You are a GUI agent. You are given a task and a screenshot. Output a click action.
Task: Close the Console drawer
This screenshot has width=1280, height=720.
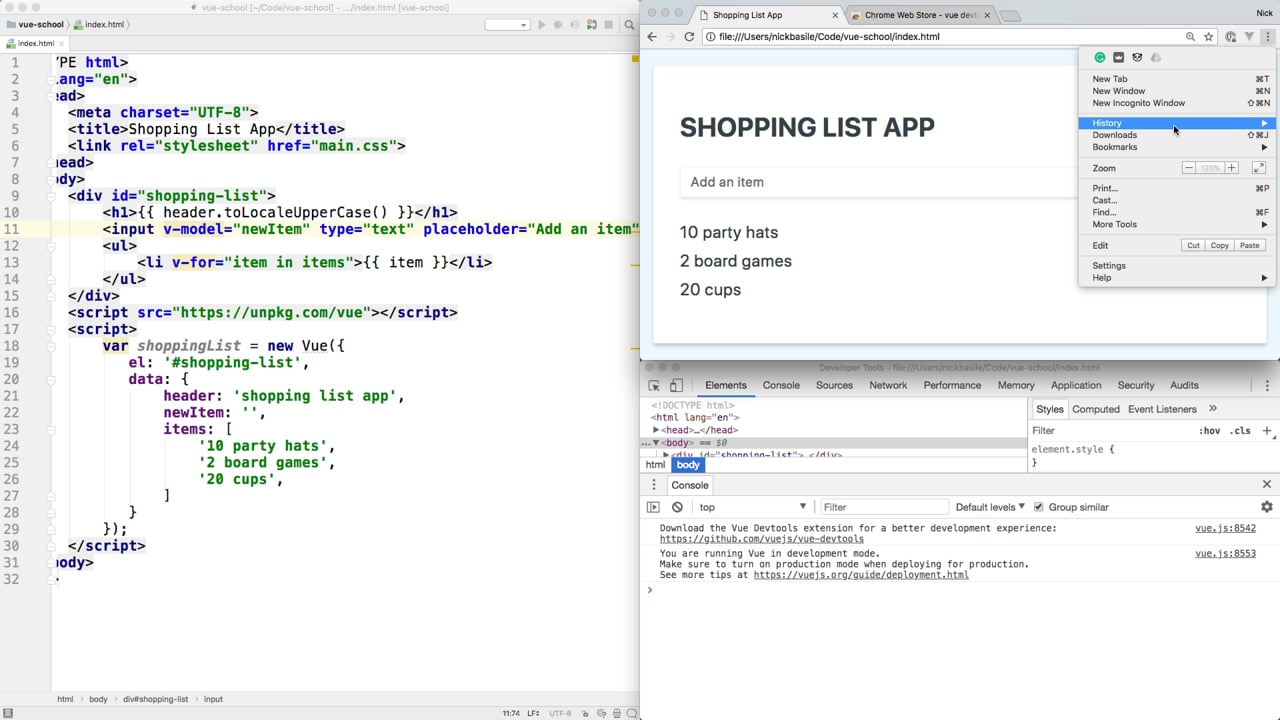[x=1266, y=485]
